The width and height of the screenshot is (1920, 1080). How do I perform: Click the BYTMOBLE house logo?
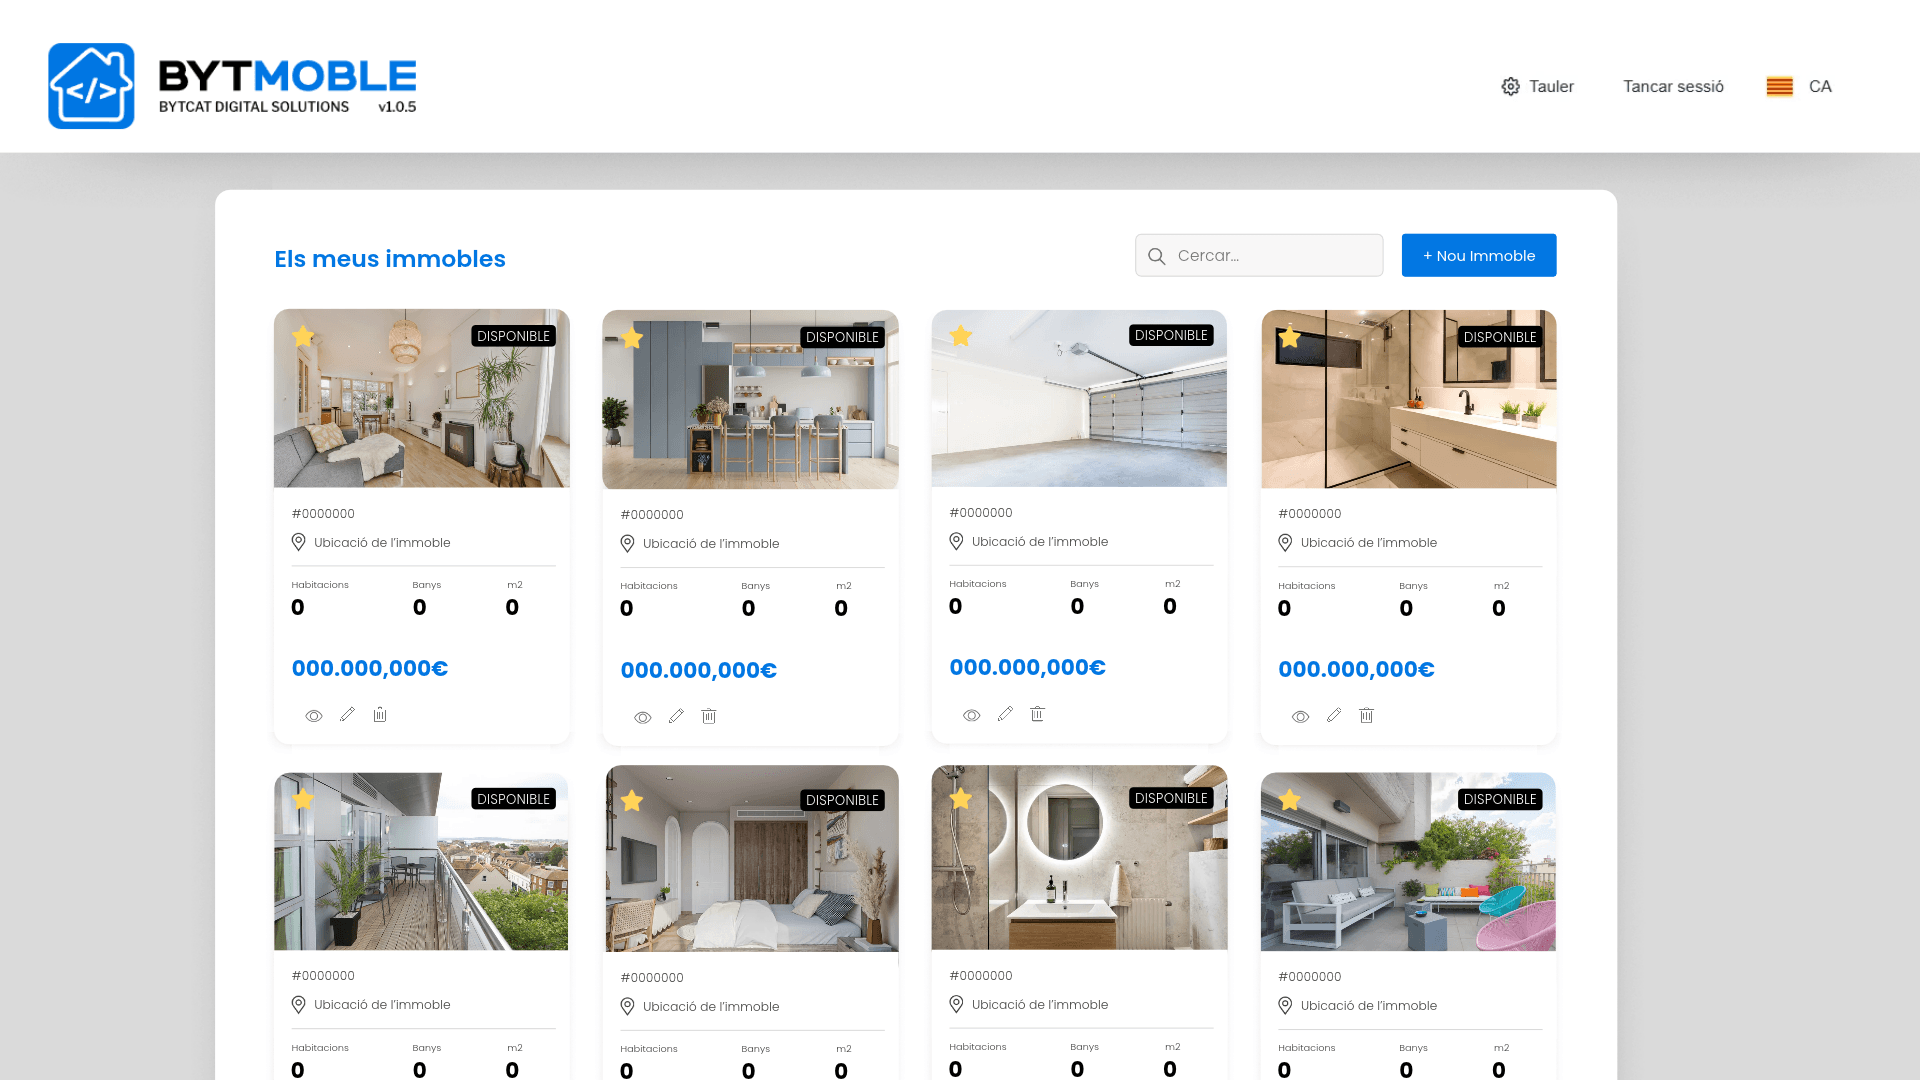click(91, 86)
